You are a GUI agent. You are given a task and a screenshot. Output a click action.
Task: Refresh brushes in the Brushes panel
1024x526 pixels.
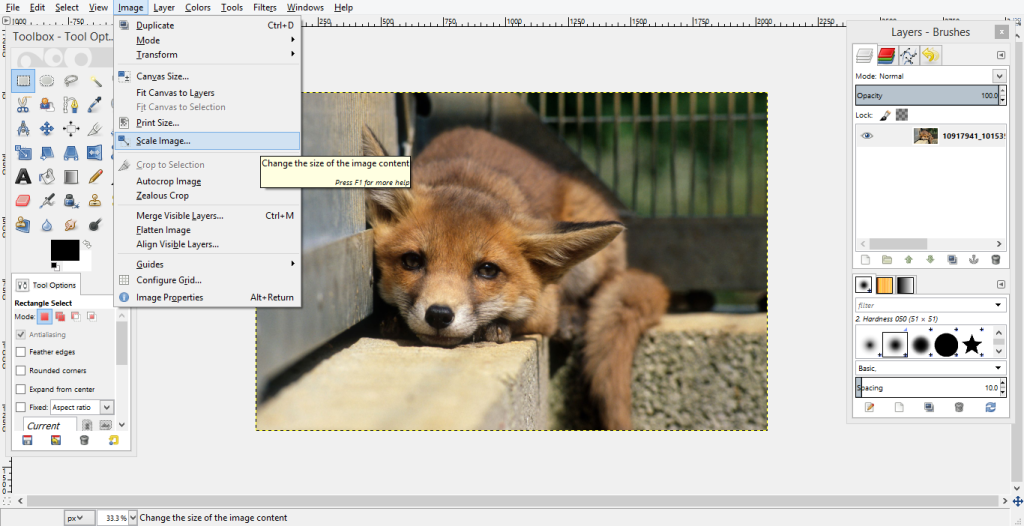pyautogui.click(x=991, y=407)
